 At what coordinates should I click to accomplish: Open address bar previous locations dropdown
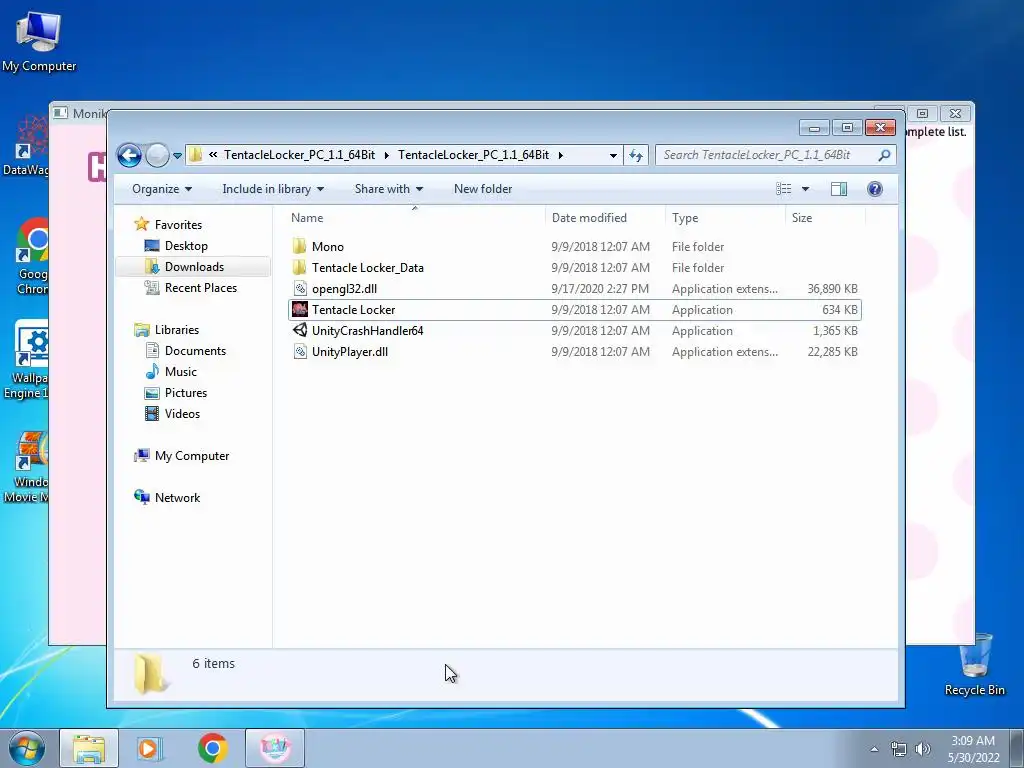pyautogui.click(x=613, y=155)
